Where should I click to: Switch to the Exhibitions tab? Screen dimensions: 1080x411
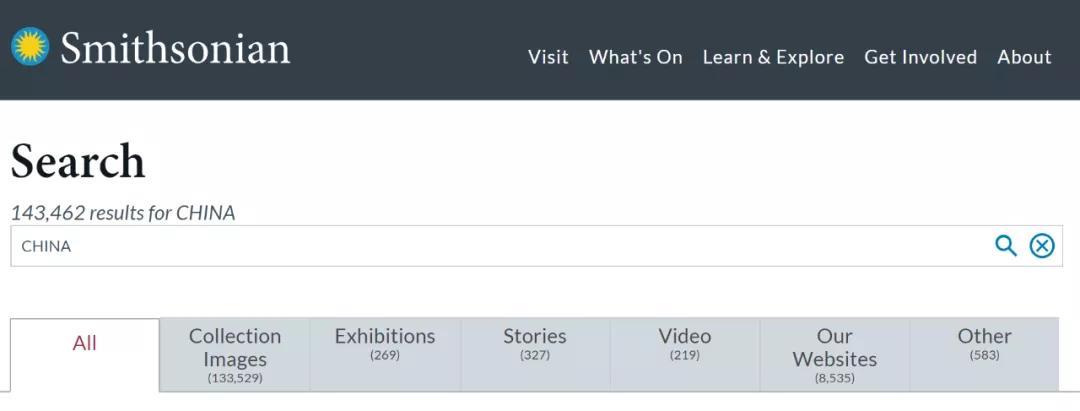click(385, 343)
